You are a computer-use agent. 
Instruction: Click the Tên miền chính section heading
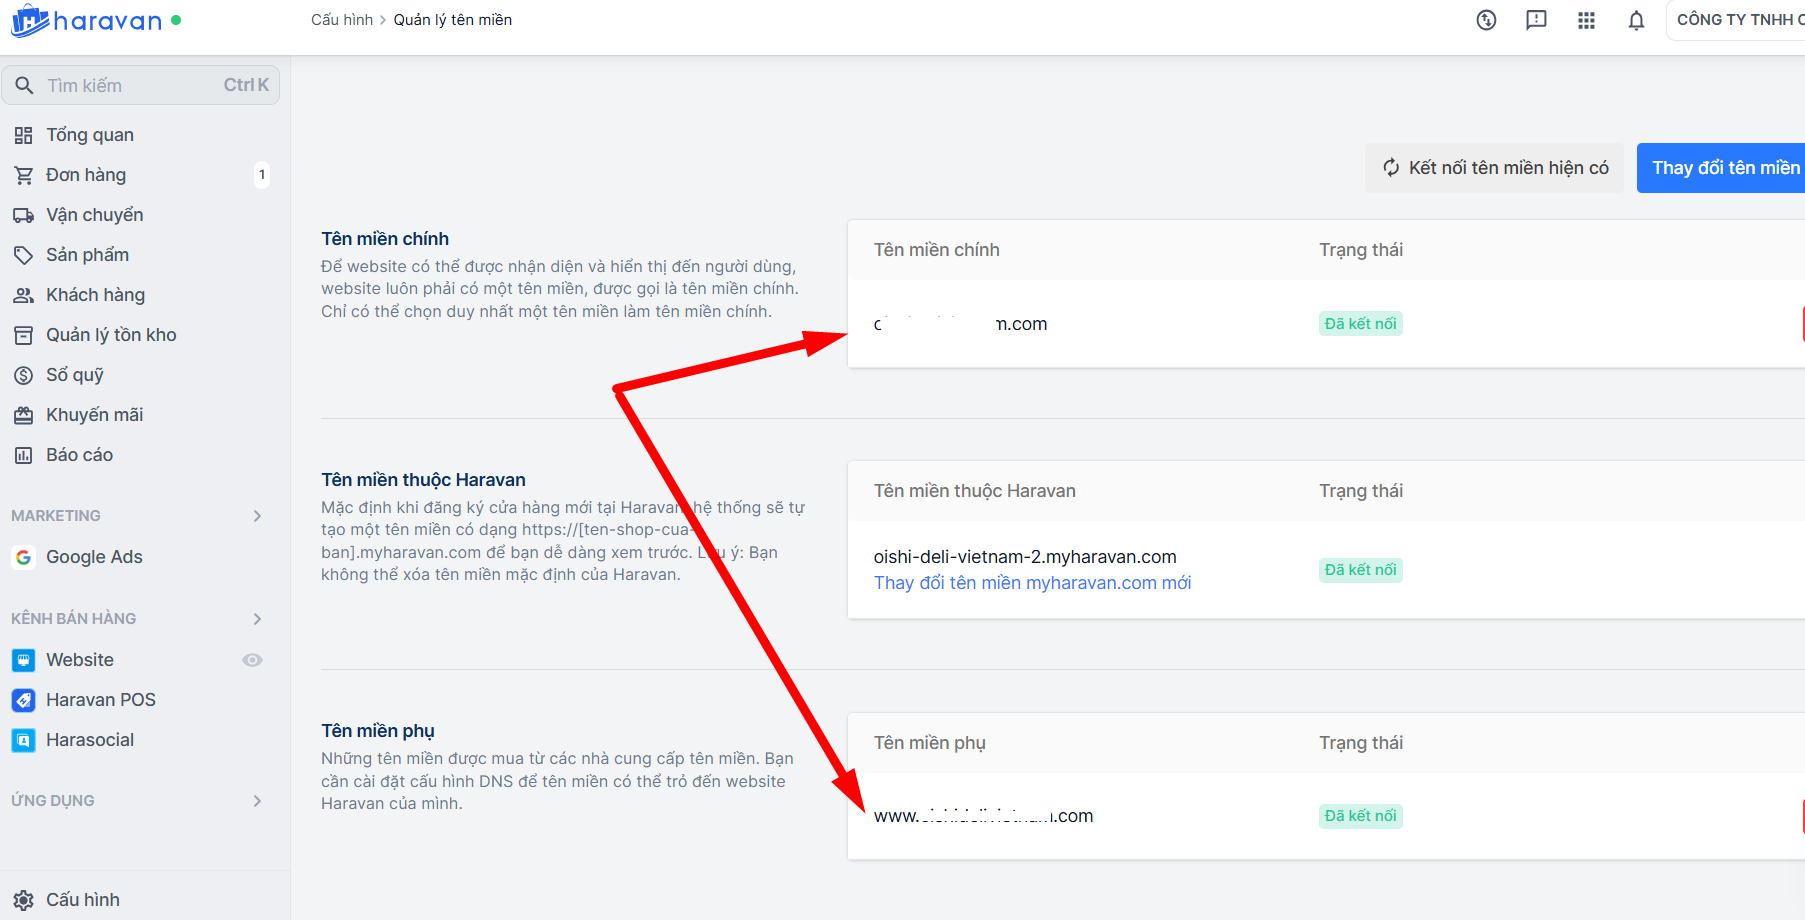pos(385,239)
